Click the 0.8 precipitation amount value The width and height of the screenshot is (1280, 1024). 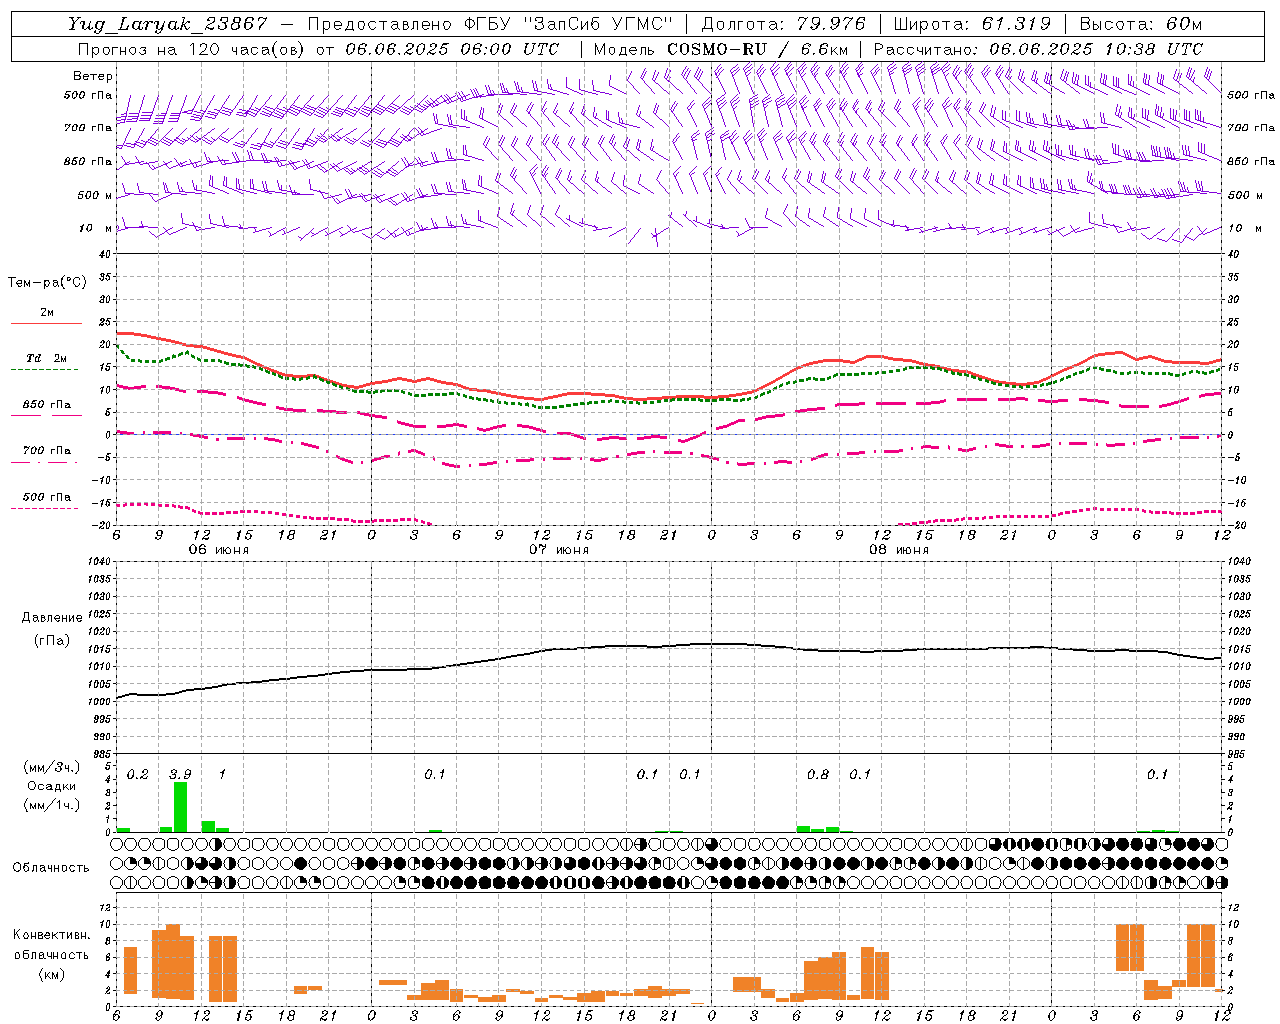(x=818, y=774)
